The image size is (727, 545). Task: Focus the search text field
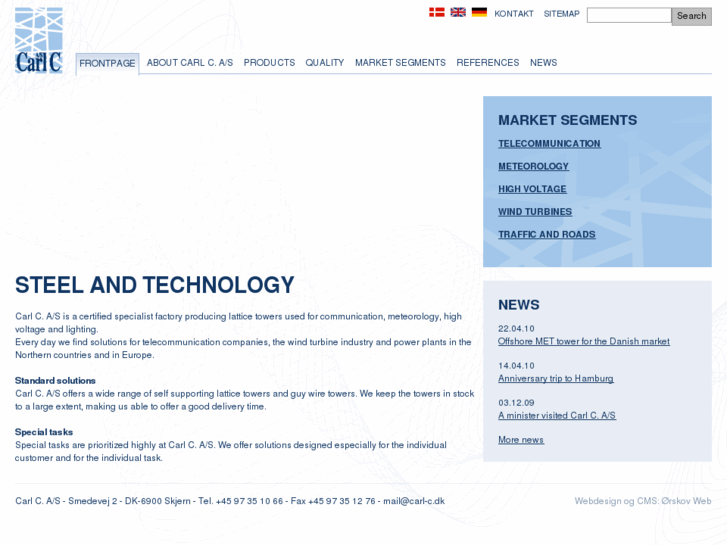click(629, 15)
